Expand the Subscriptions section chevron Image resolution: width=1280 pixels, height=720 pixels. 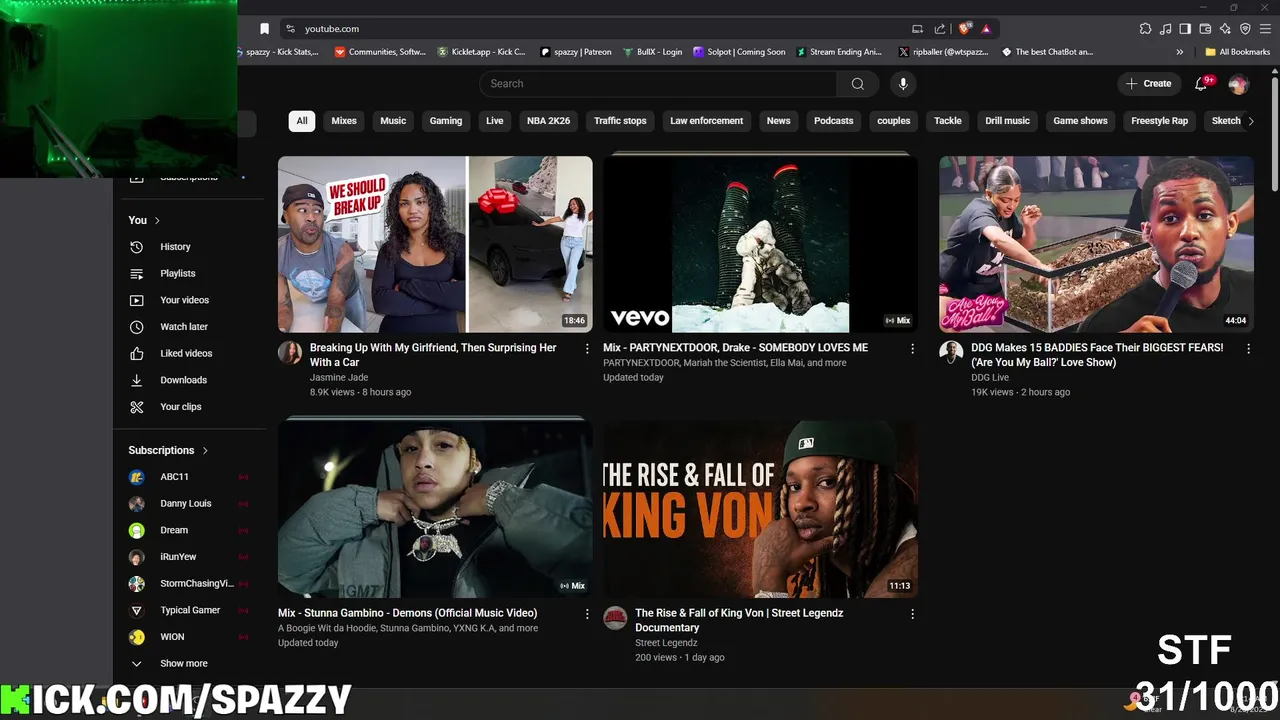205,450
